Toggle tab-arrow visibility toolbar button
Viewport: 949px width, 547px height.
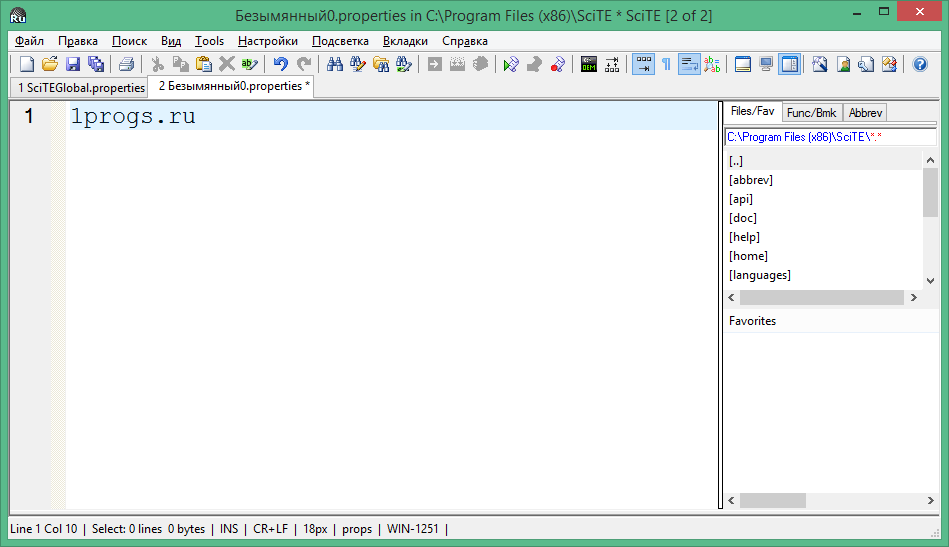click(x=643, y=64)
